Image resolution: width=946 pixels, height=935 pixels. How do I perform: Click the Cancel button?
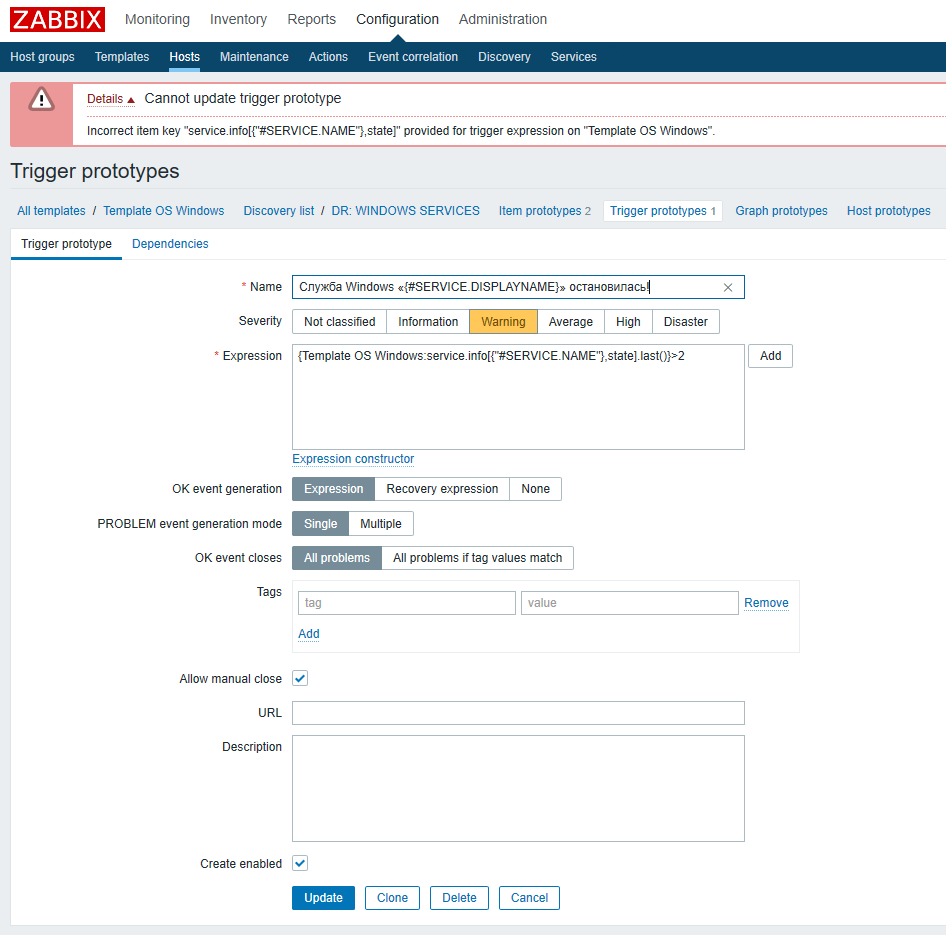529,898
